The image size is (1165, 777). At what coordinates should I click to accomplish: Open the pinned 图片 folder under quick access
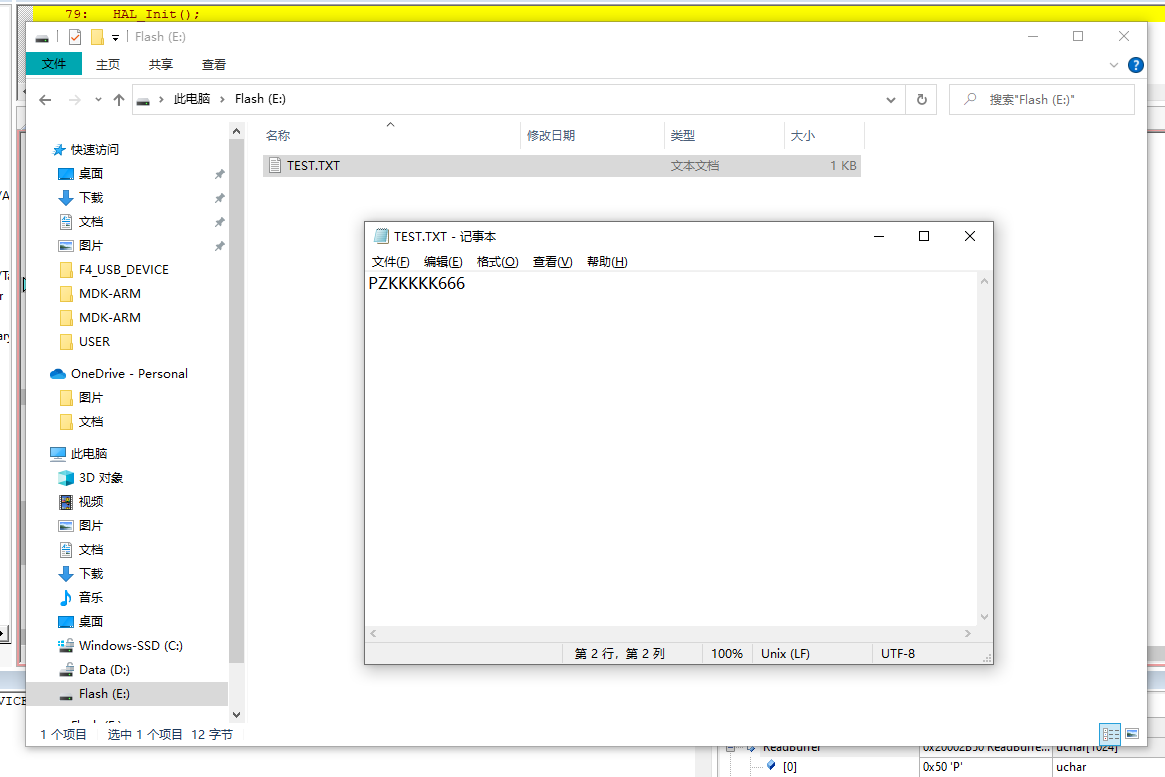pos(91,245)
